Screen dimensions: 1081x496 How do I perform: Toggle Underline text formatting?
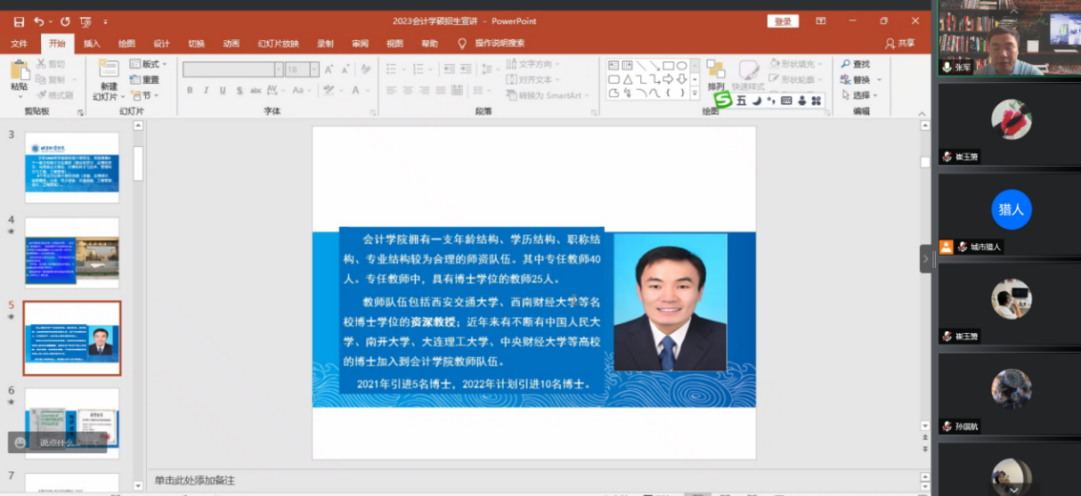[223, 91]
